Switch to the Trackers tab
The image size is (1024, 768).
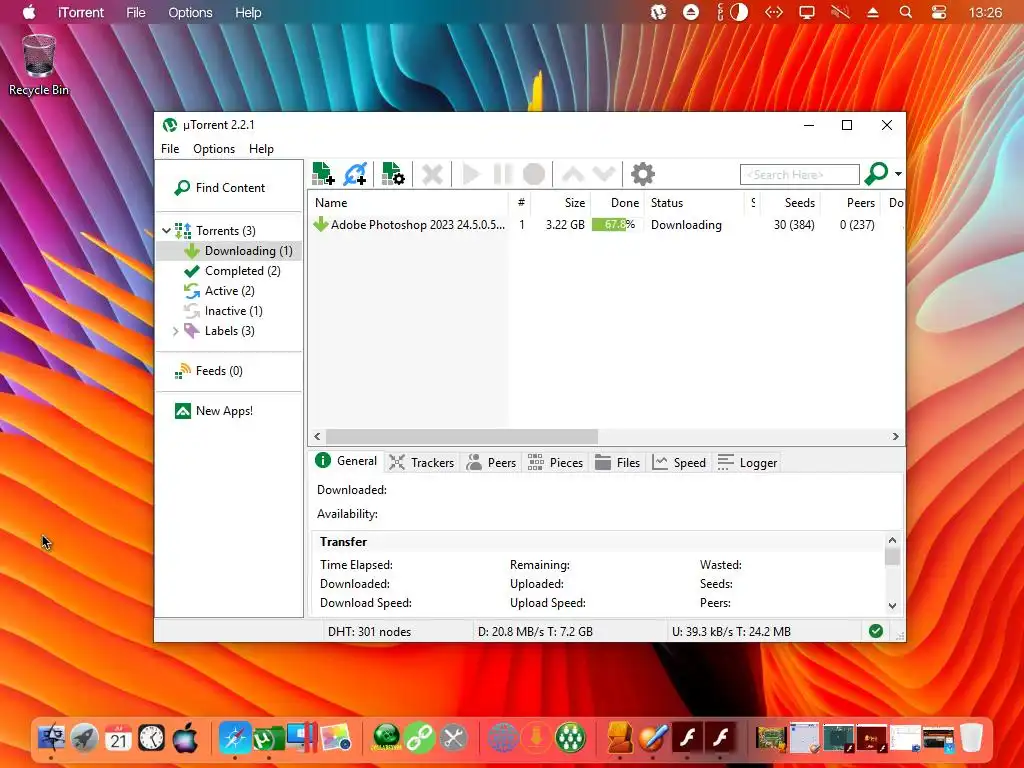coord(421,462)
